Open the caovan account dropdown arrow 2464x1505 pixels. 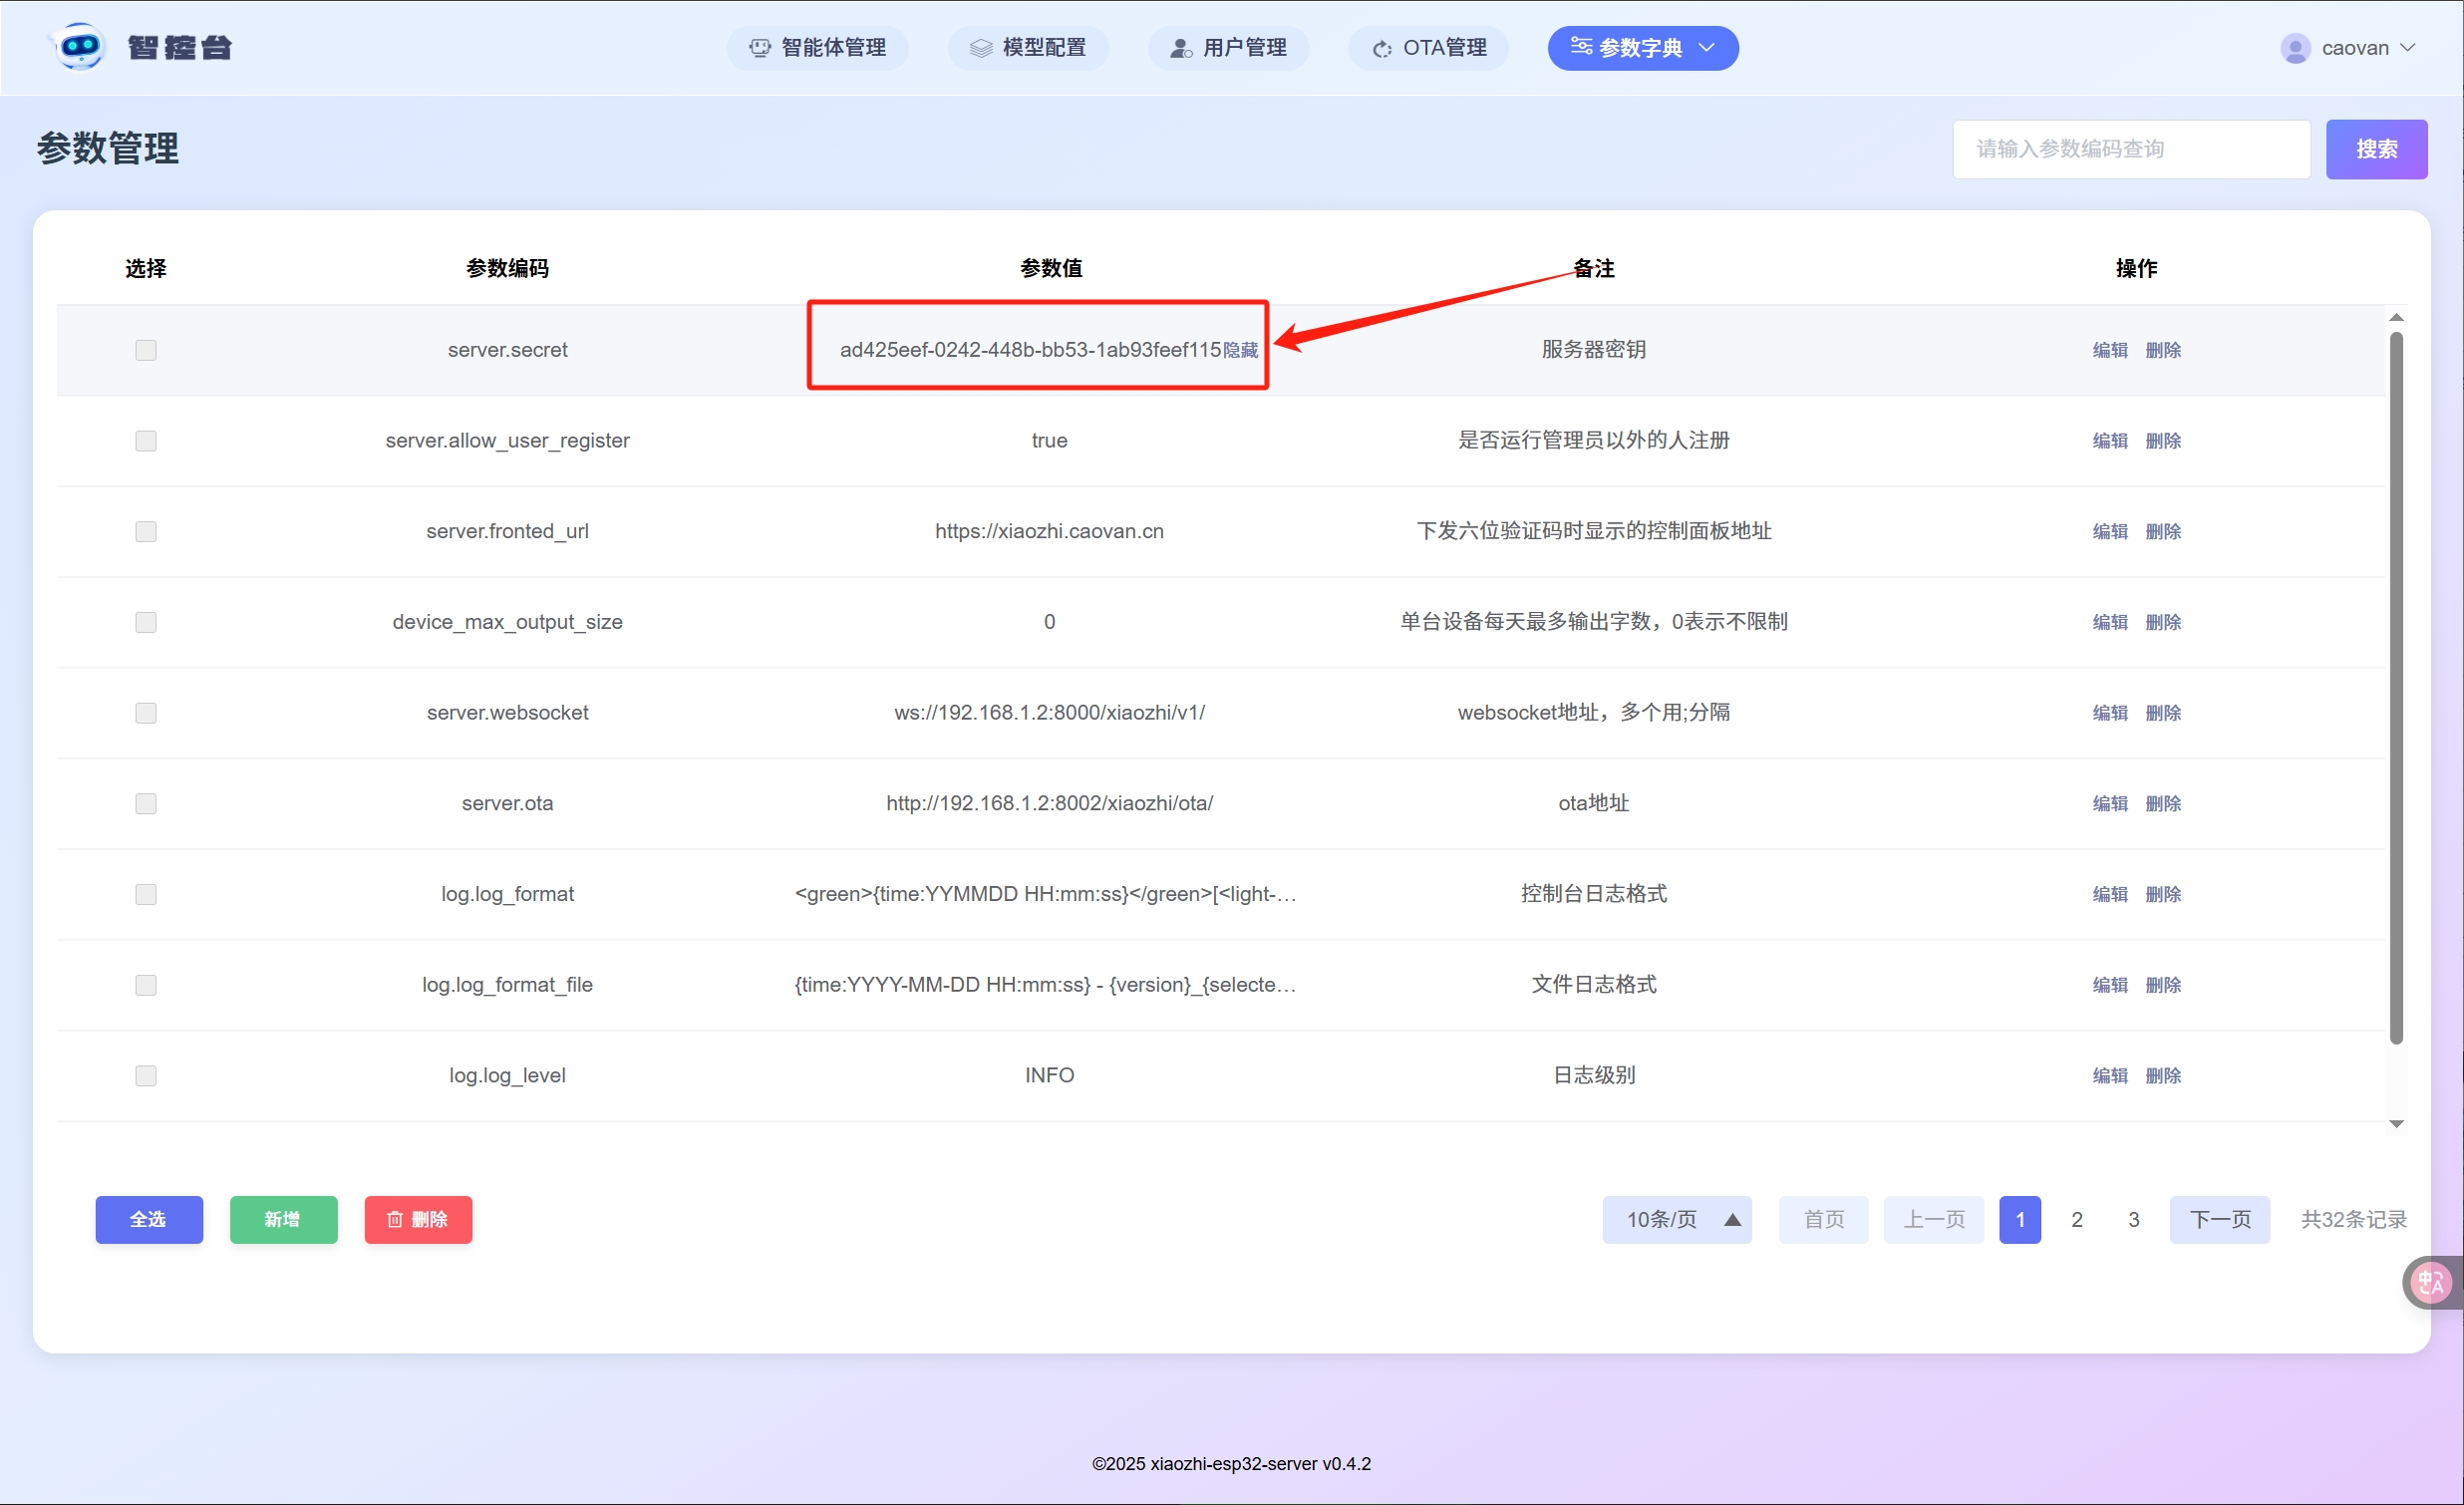click(x=2408, y=48)
